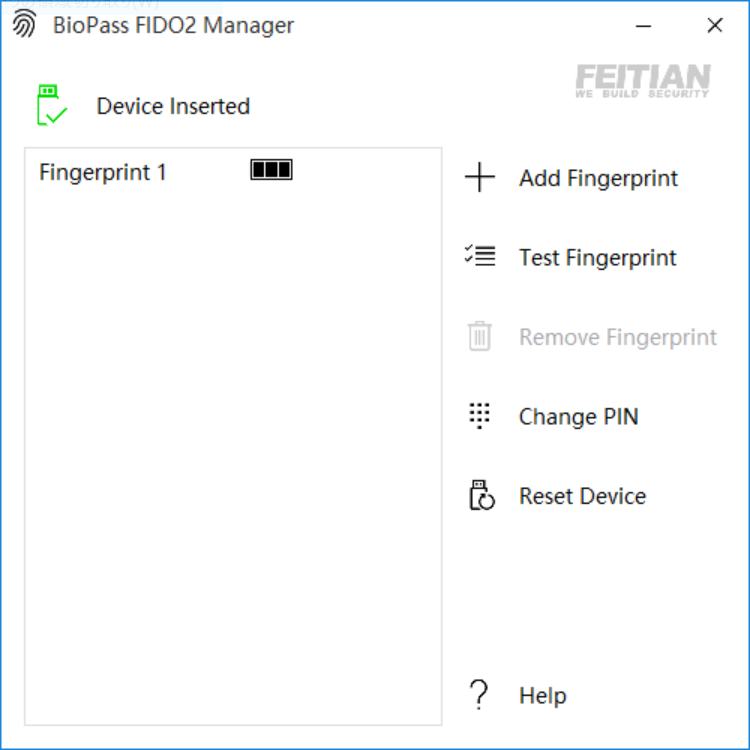
Task: Click the Device Inserted status text
Action: [173, 106]
